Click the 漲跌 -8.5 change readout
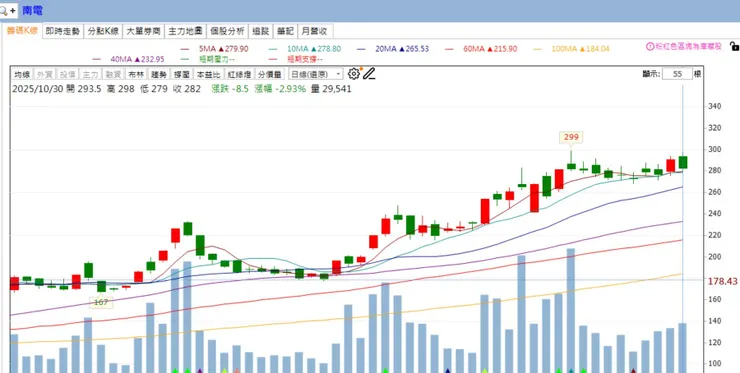740x373 pixels. (230, 89)
